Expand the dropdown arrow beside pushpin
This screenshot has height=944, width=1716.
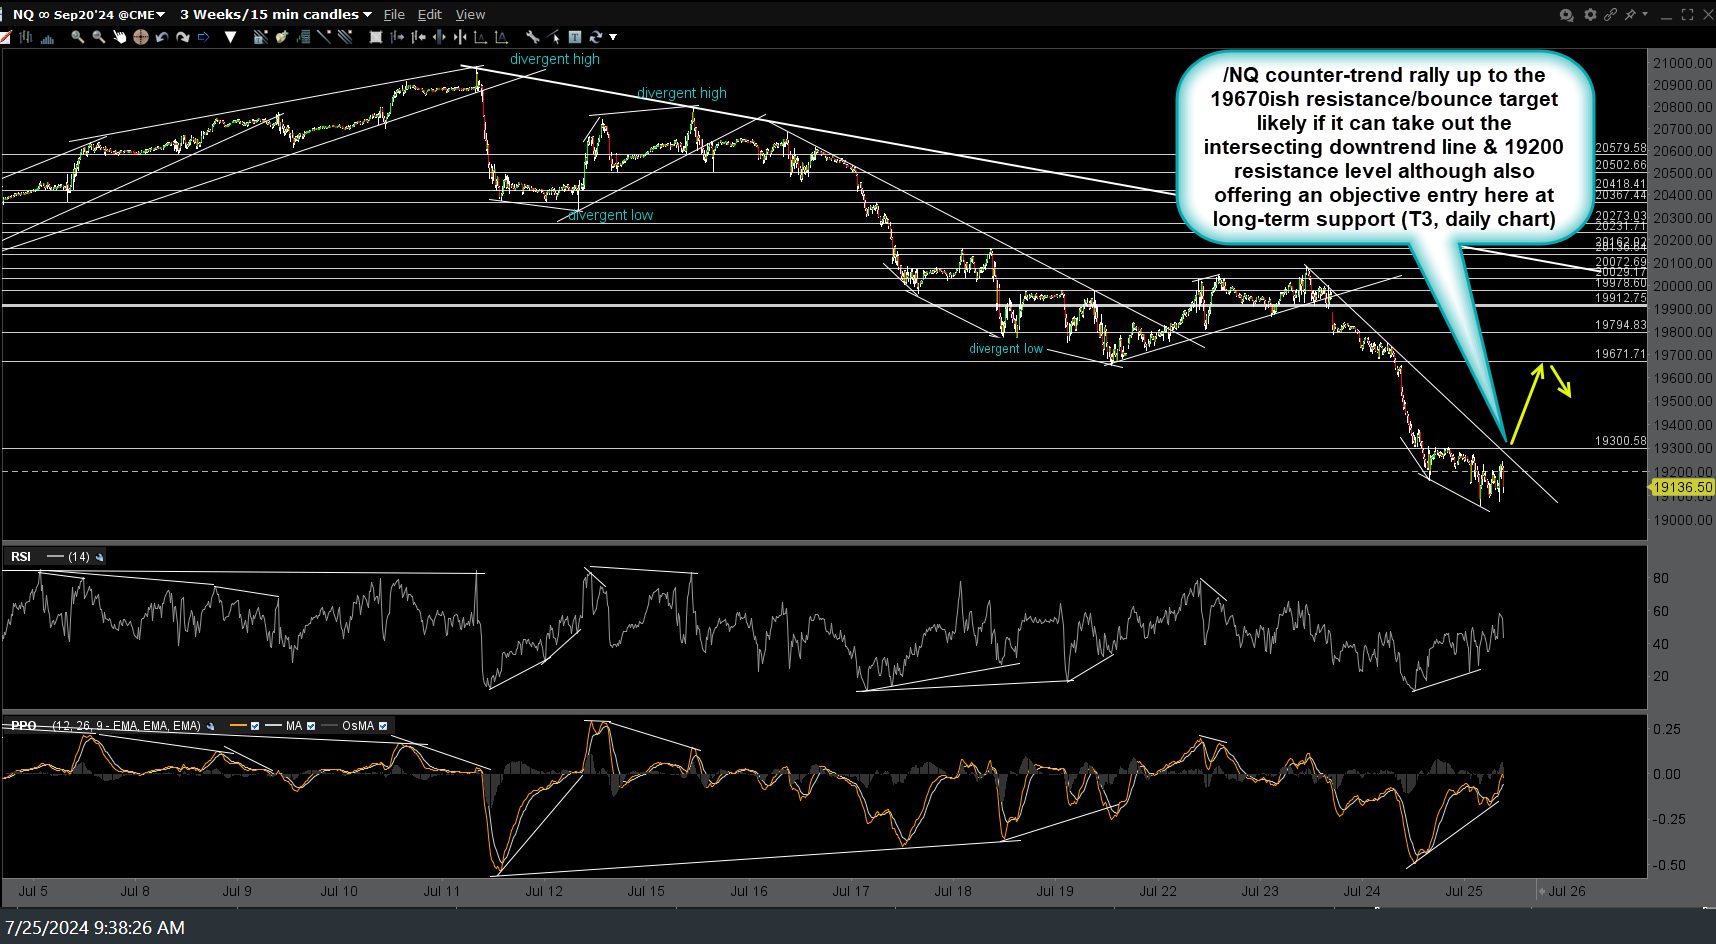pyautogui.click(x=1645, y=14)
